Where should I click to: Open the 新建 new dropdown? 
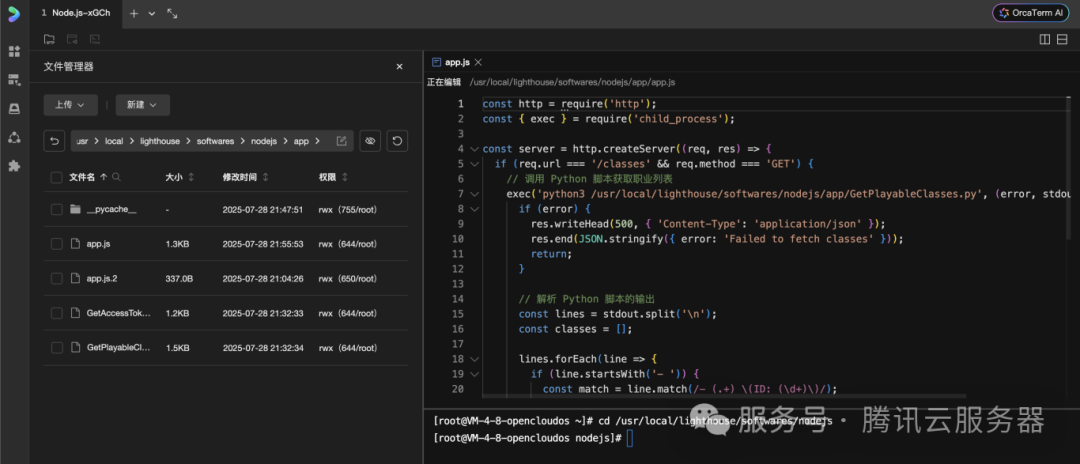click(143, 105)
